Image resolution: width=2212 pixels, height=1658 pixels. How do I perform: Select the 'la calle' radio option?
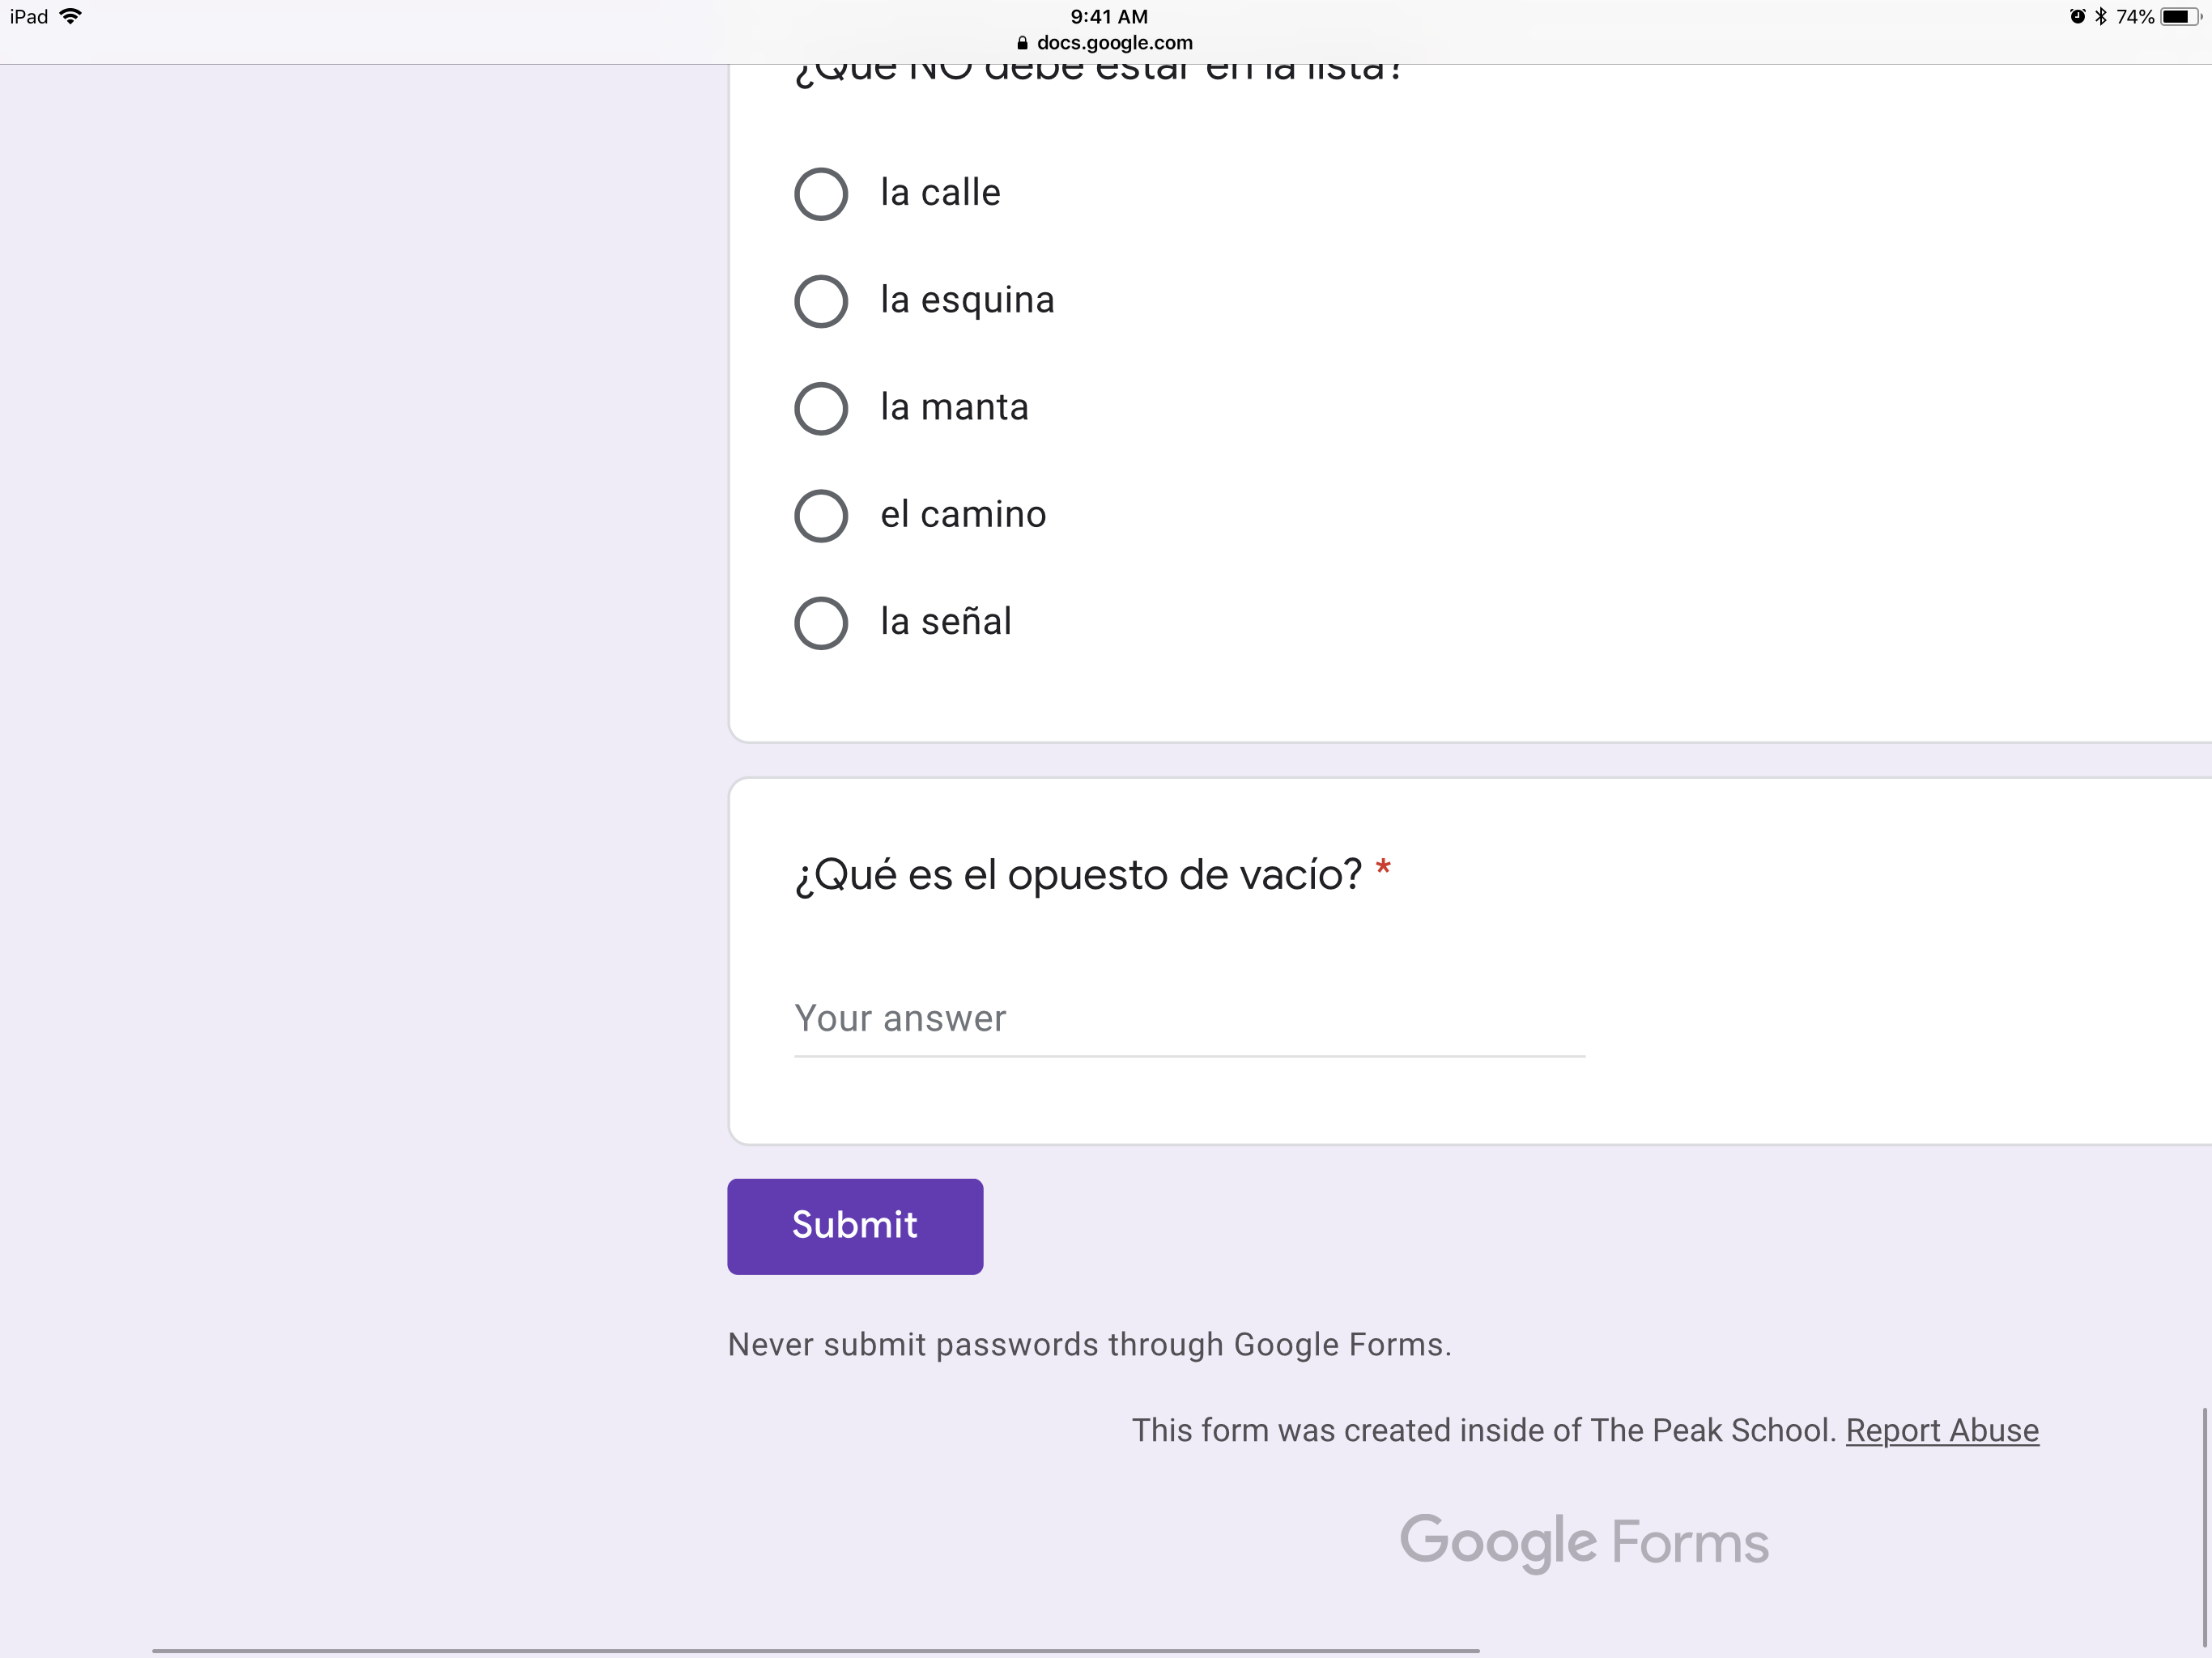pyautogui.click(x=820, y=194)
